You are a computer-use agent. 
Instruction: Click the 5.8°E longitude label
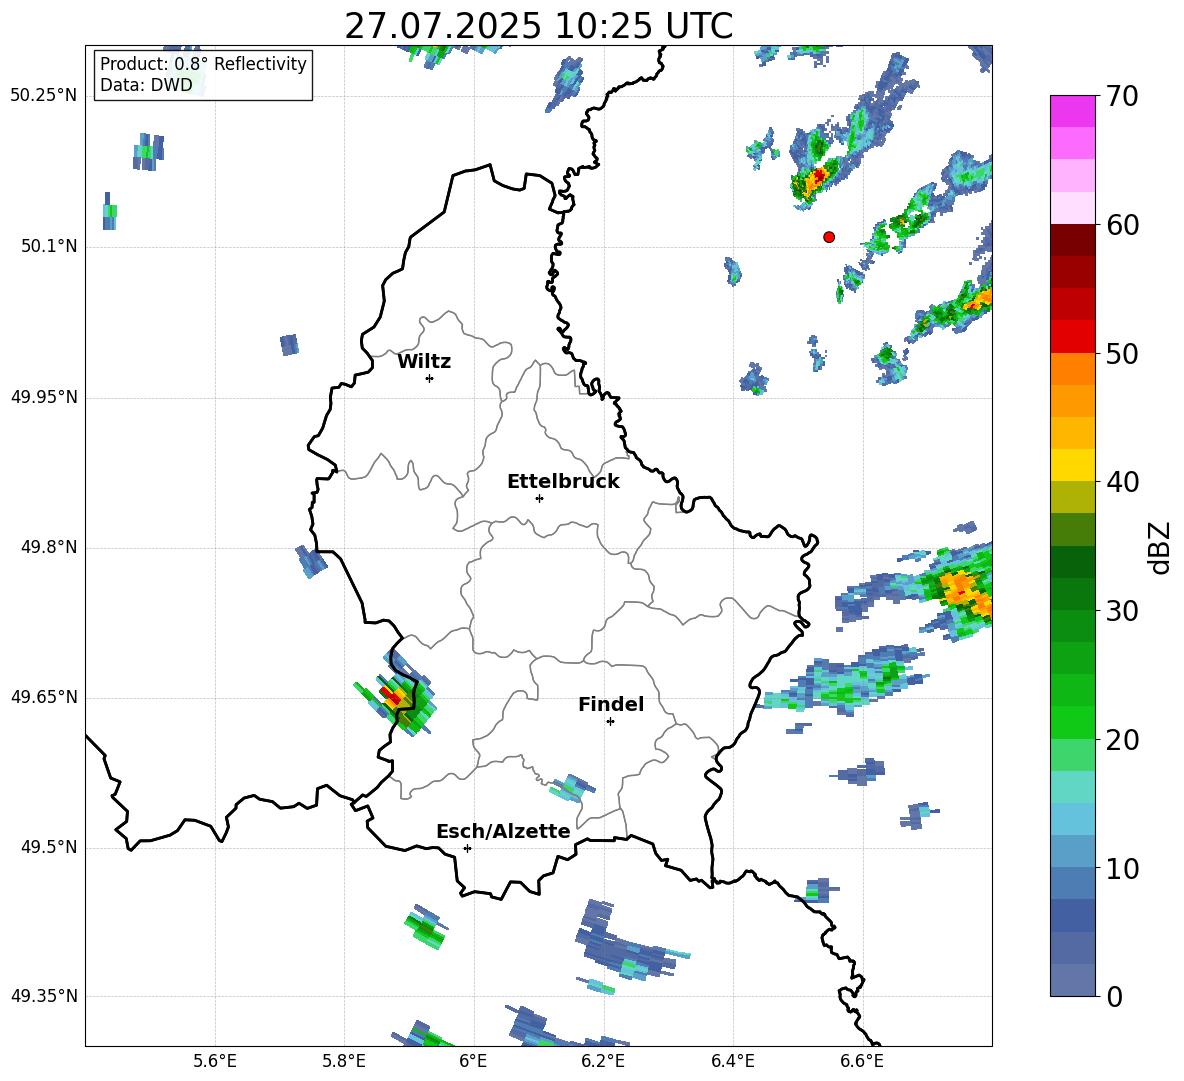(x=344, y=1061)
